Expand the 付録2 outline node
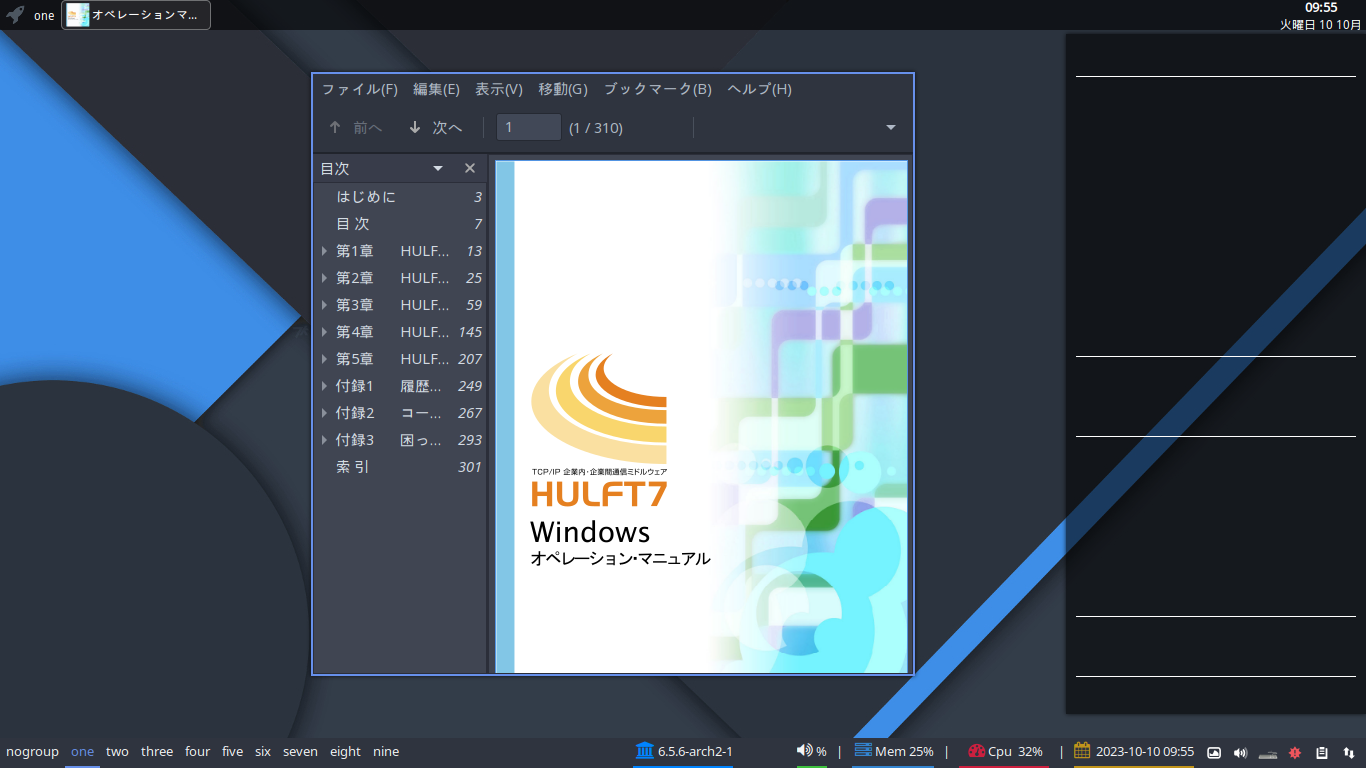 pyautogui.click(x=324, y=413)
